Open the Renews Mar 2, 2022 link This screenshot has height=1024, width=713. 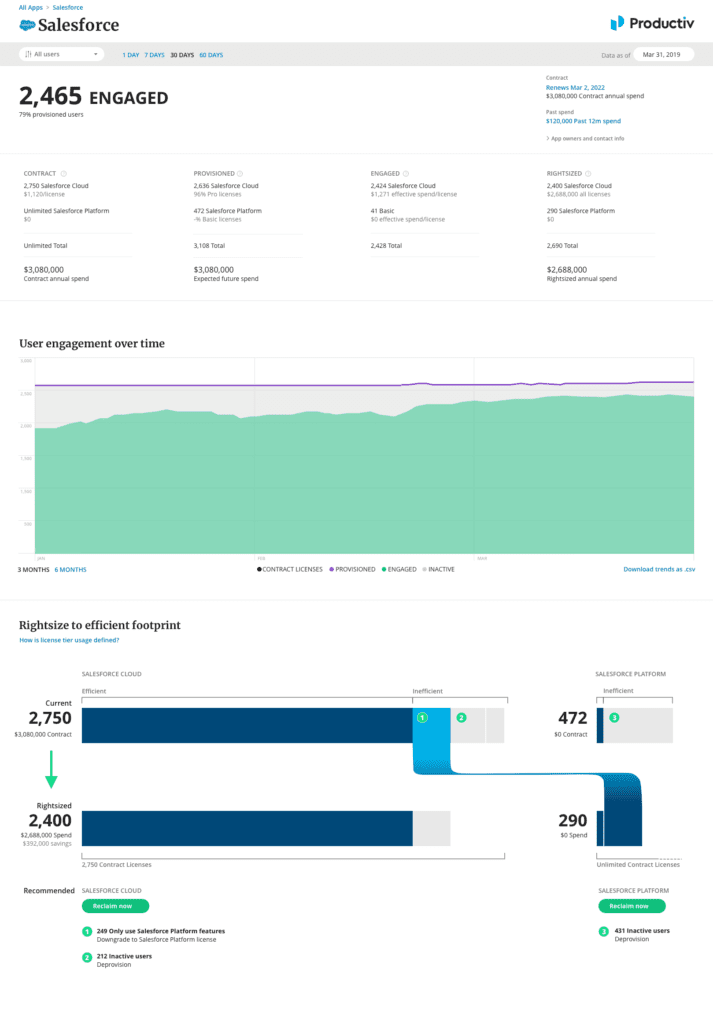coord(575,88)
